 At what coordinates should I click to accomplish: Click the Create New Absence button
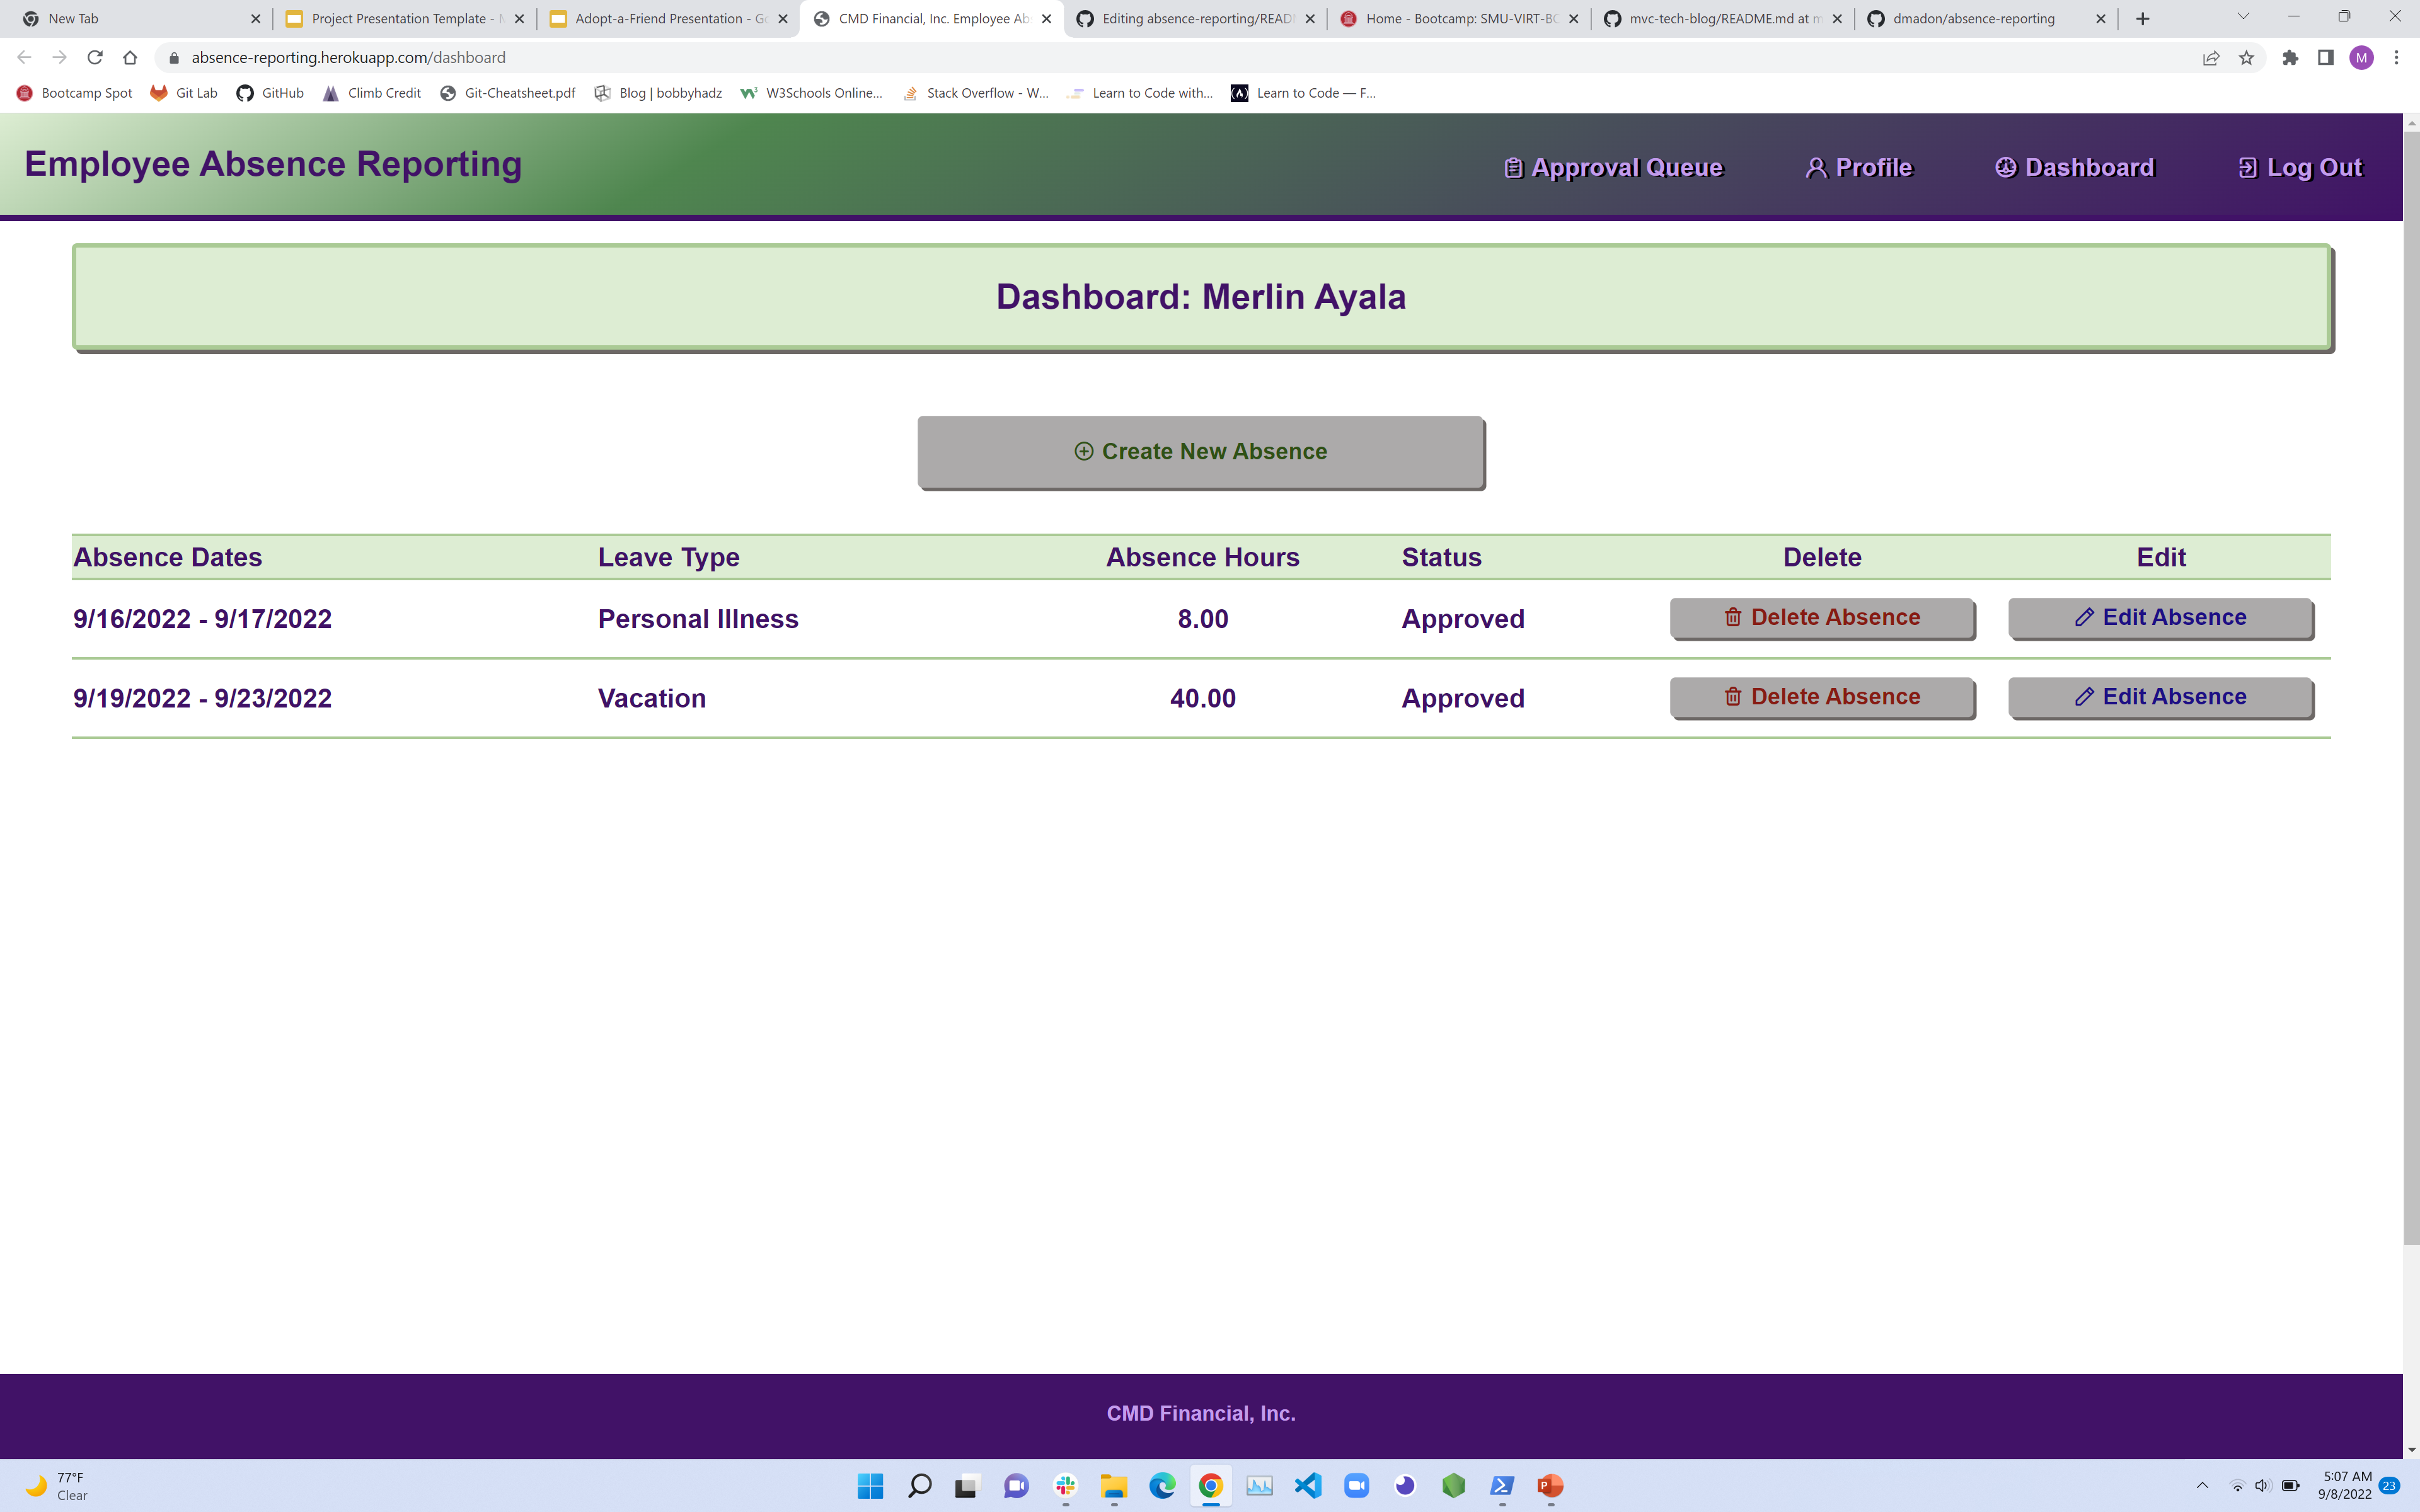[x=1200, y=451]
